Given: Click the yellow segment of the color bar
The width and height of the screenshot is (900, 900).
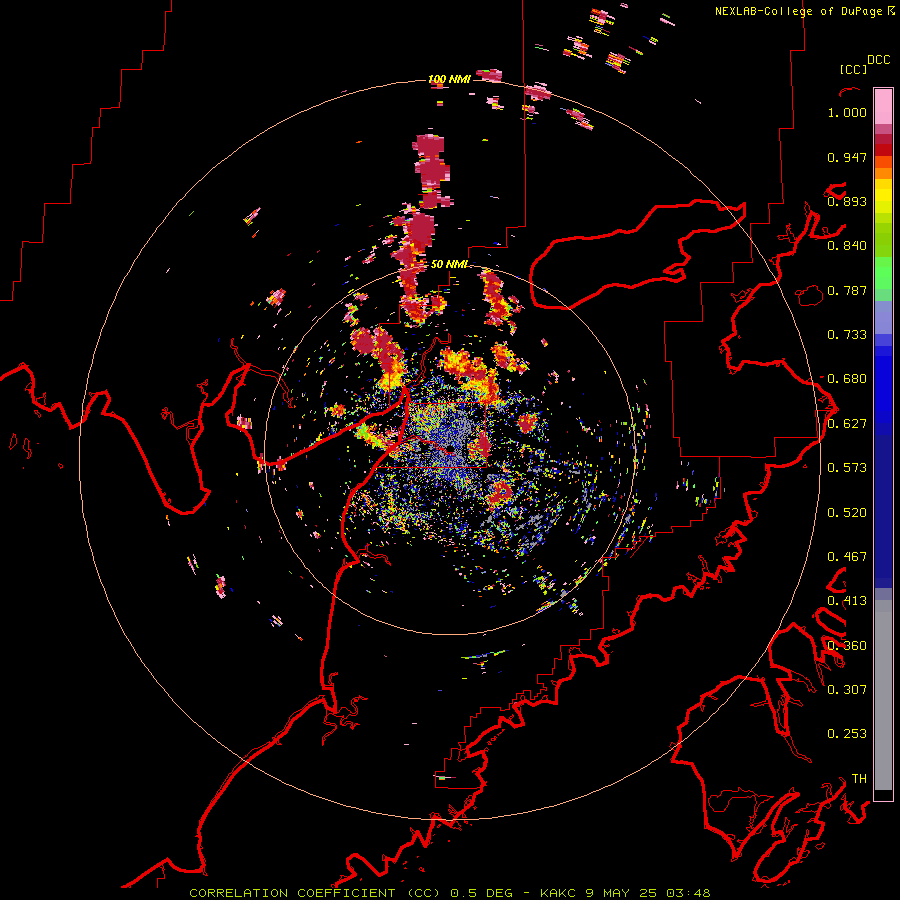Looking at the screenshot, I should tap(883, 197).
